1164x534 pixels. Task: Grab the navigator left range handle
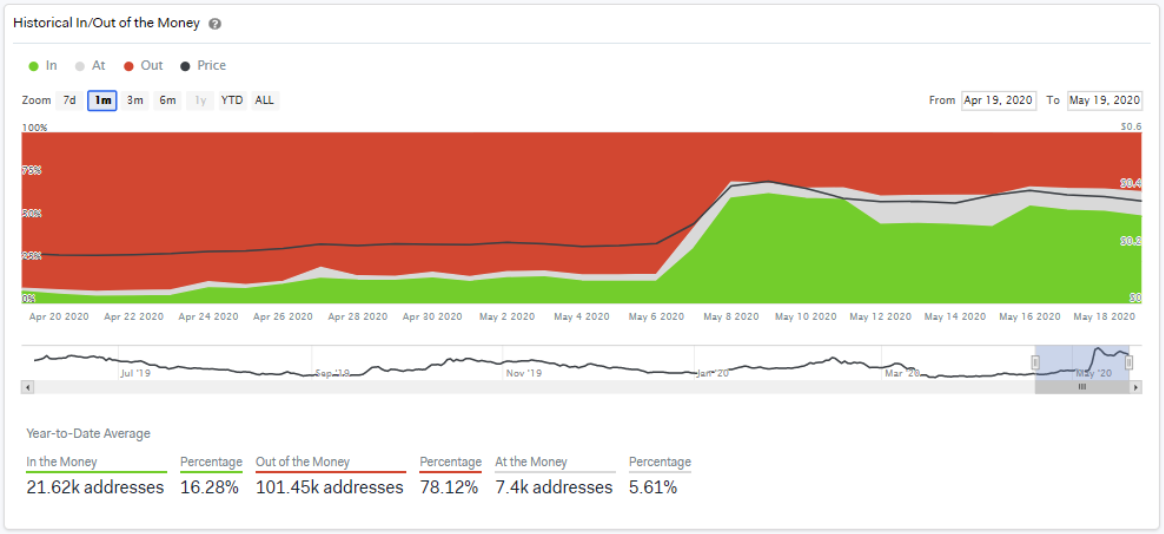click(x=1036, y=363)
